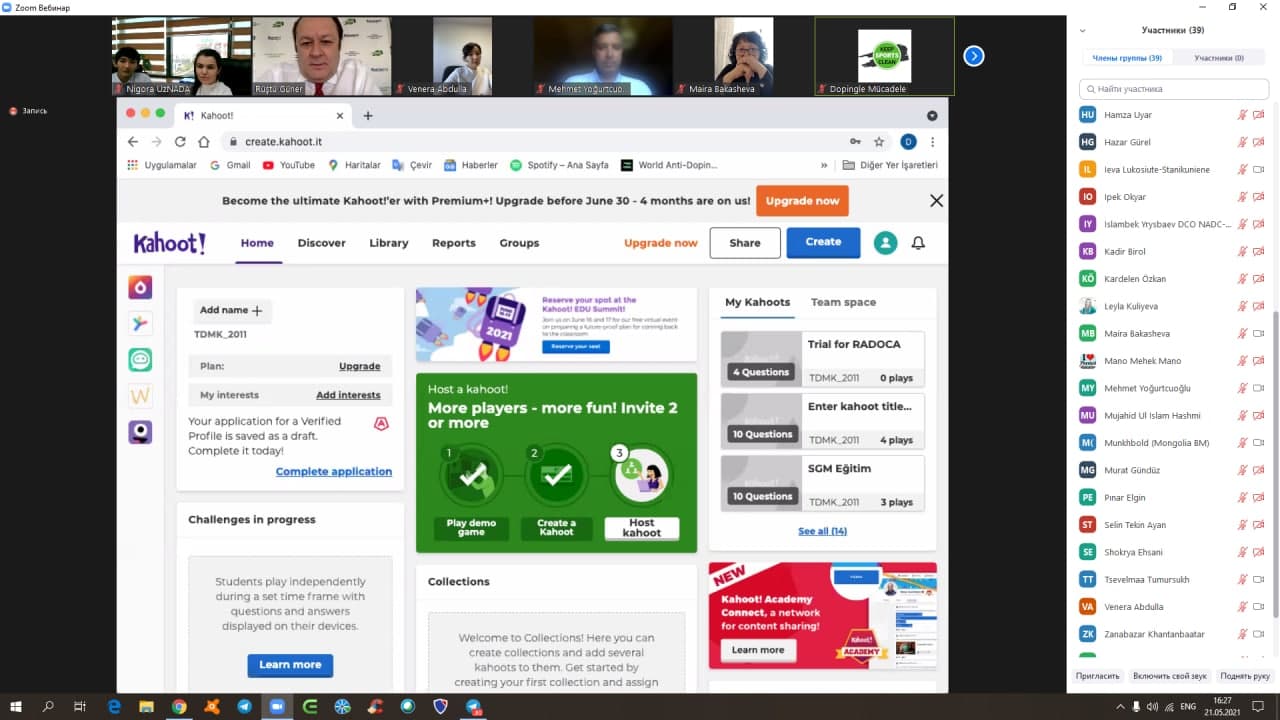This screenshot has height=720, width=1280.
Task: Open Chrome profile D avatar
Action: tap(908, 142)
